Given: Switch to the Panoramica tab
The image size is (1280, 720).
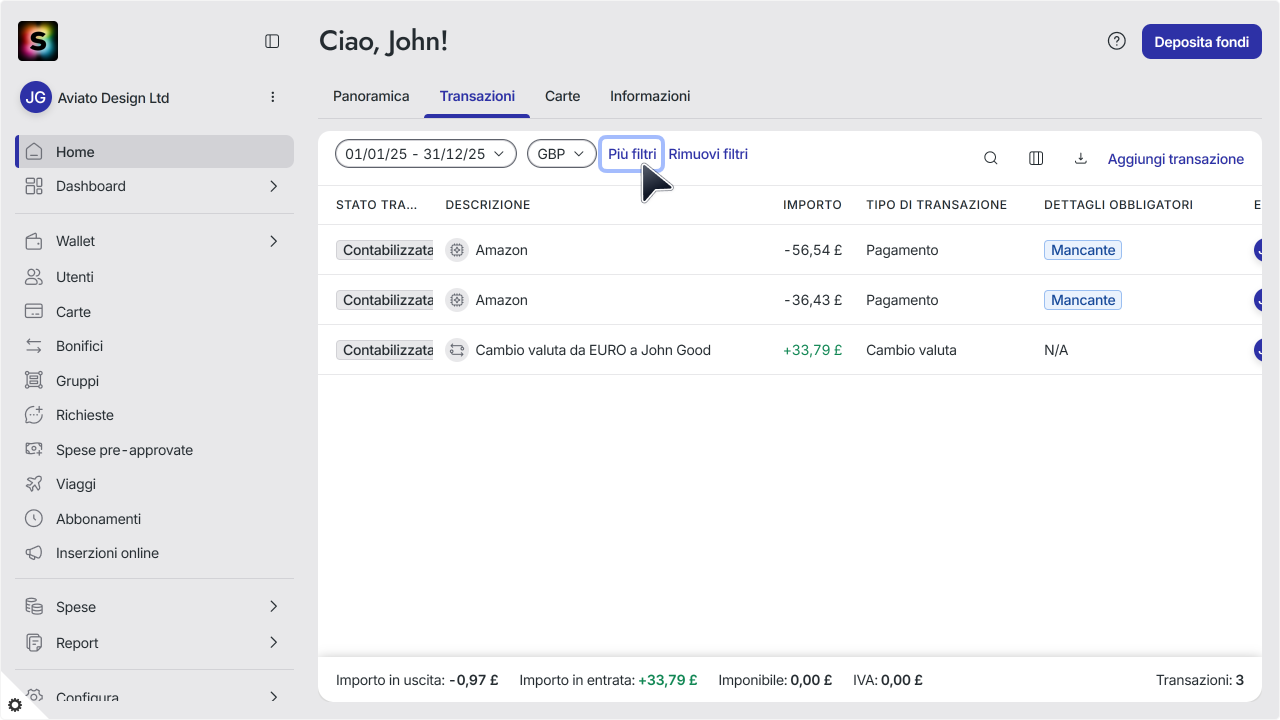Looking at the screenshot, I should pyautogui.click(x=371, y=96).
